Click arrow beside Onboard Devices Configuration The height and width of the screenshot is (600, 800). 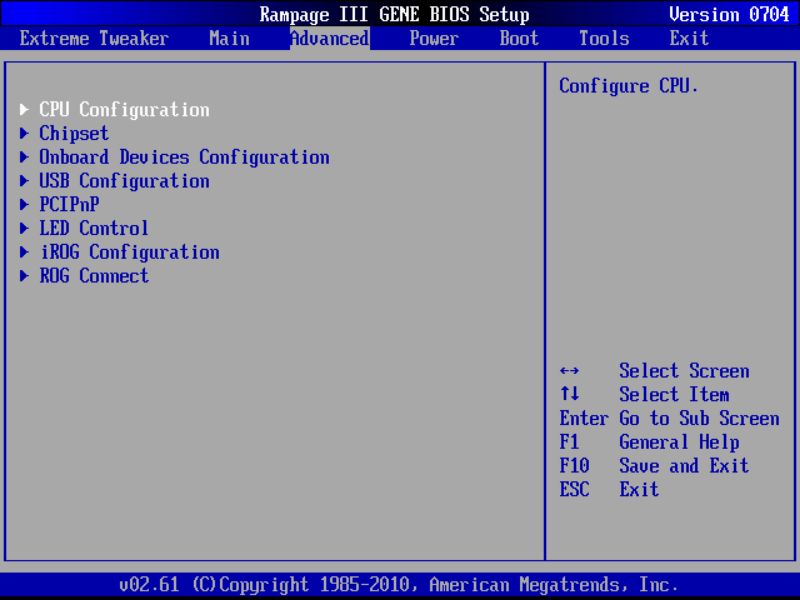[x=24, y=157]
